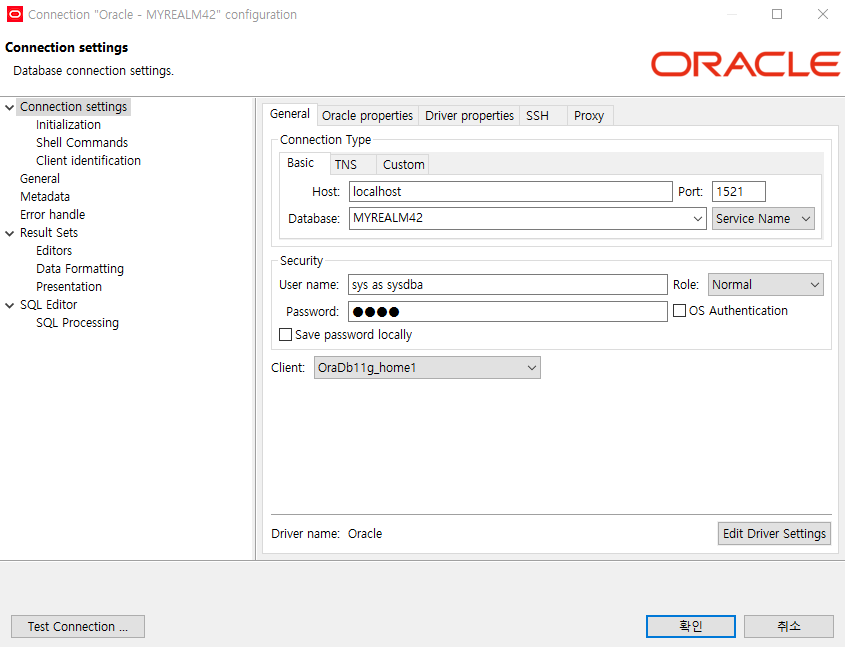Select Initialization in the tree
The image size is (845, 647).
point(68,125)
